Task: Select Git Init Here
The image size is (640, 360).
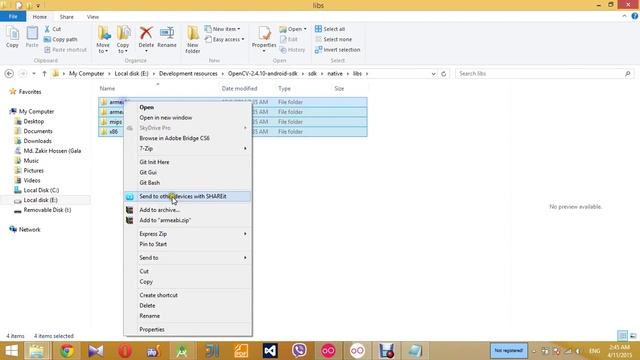Action: [x=154, y=162]
